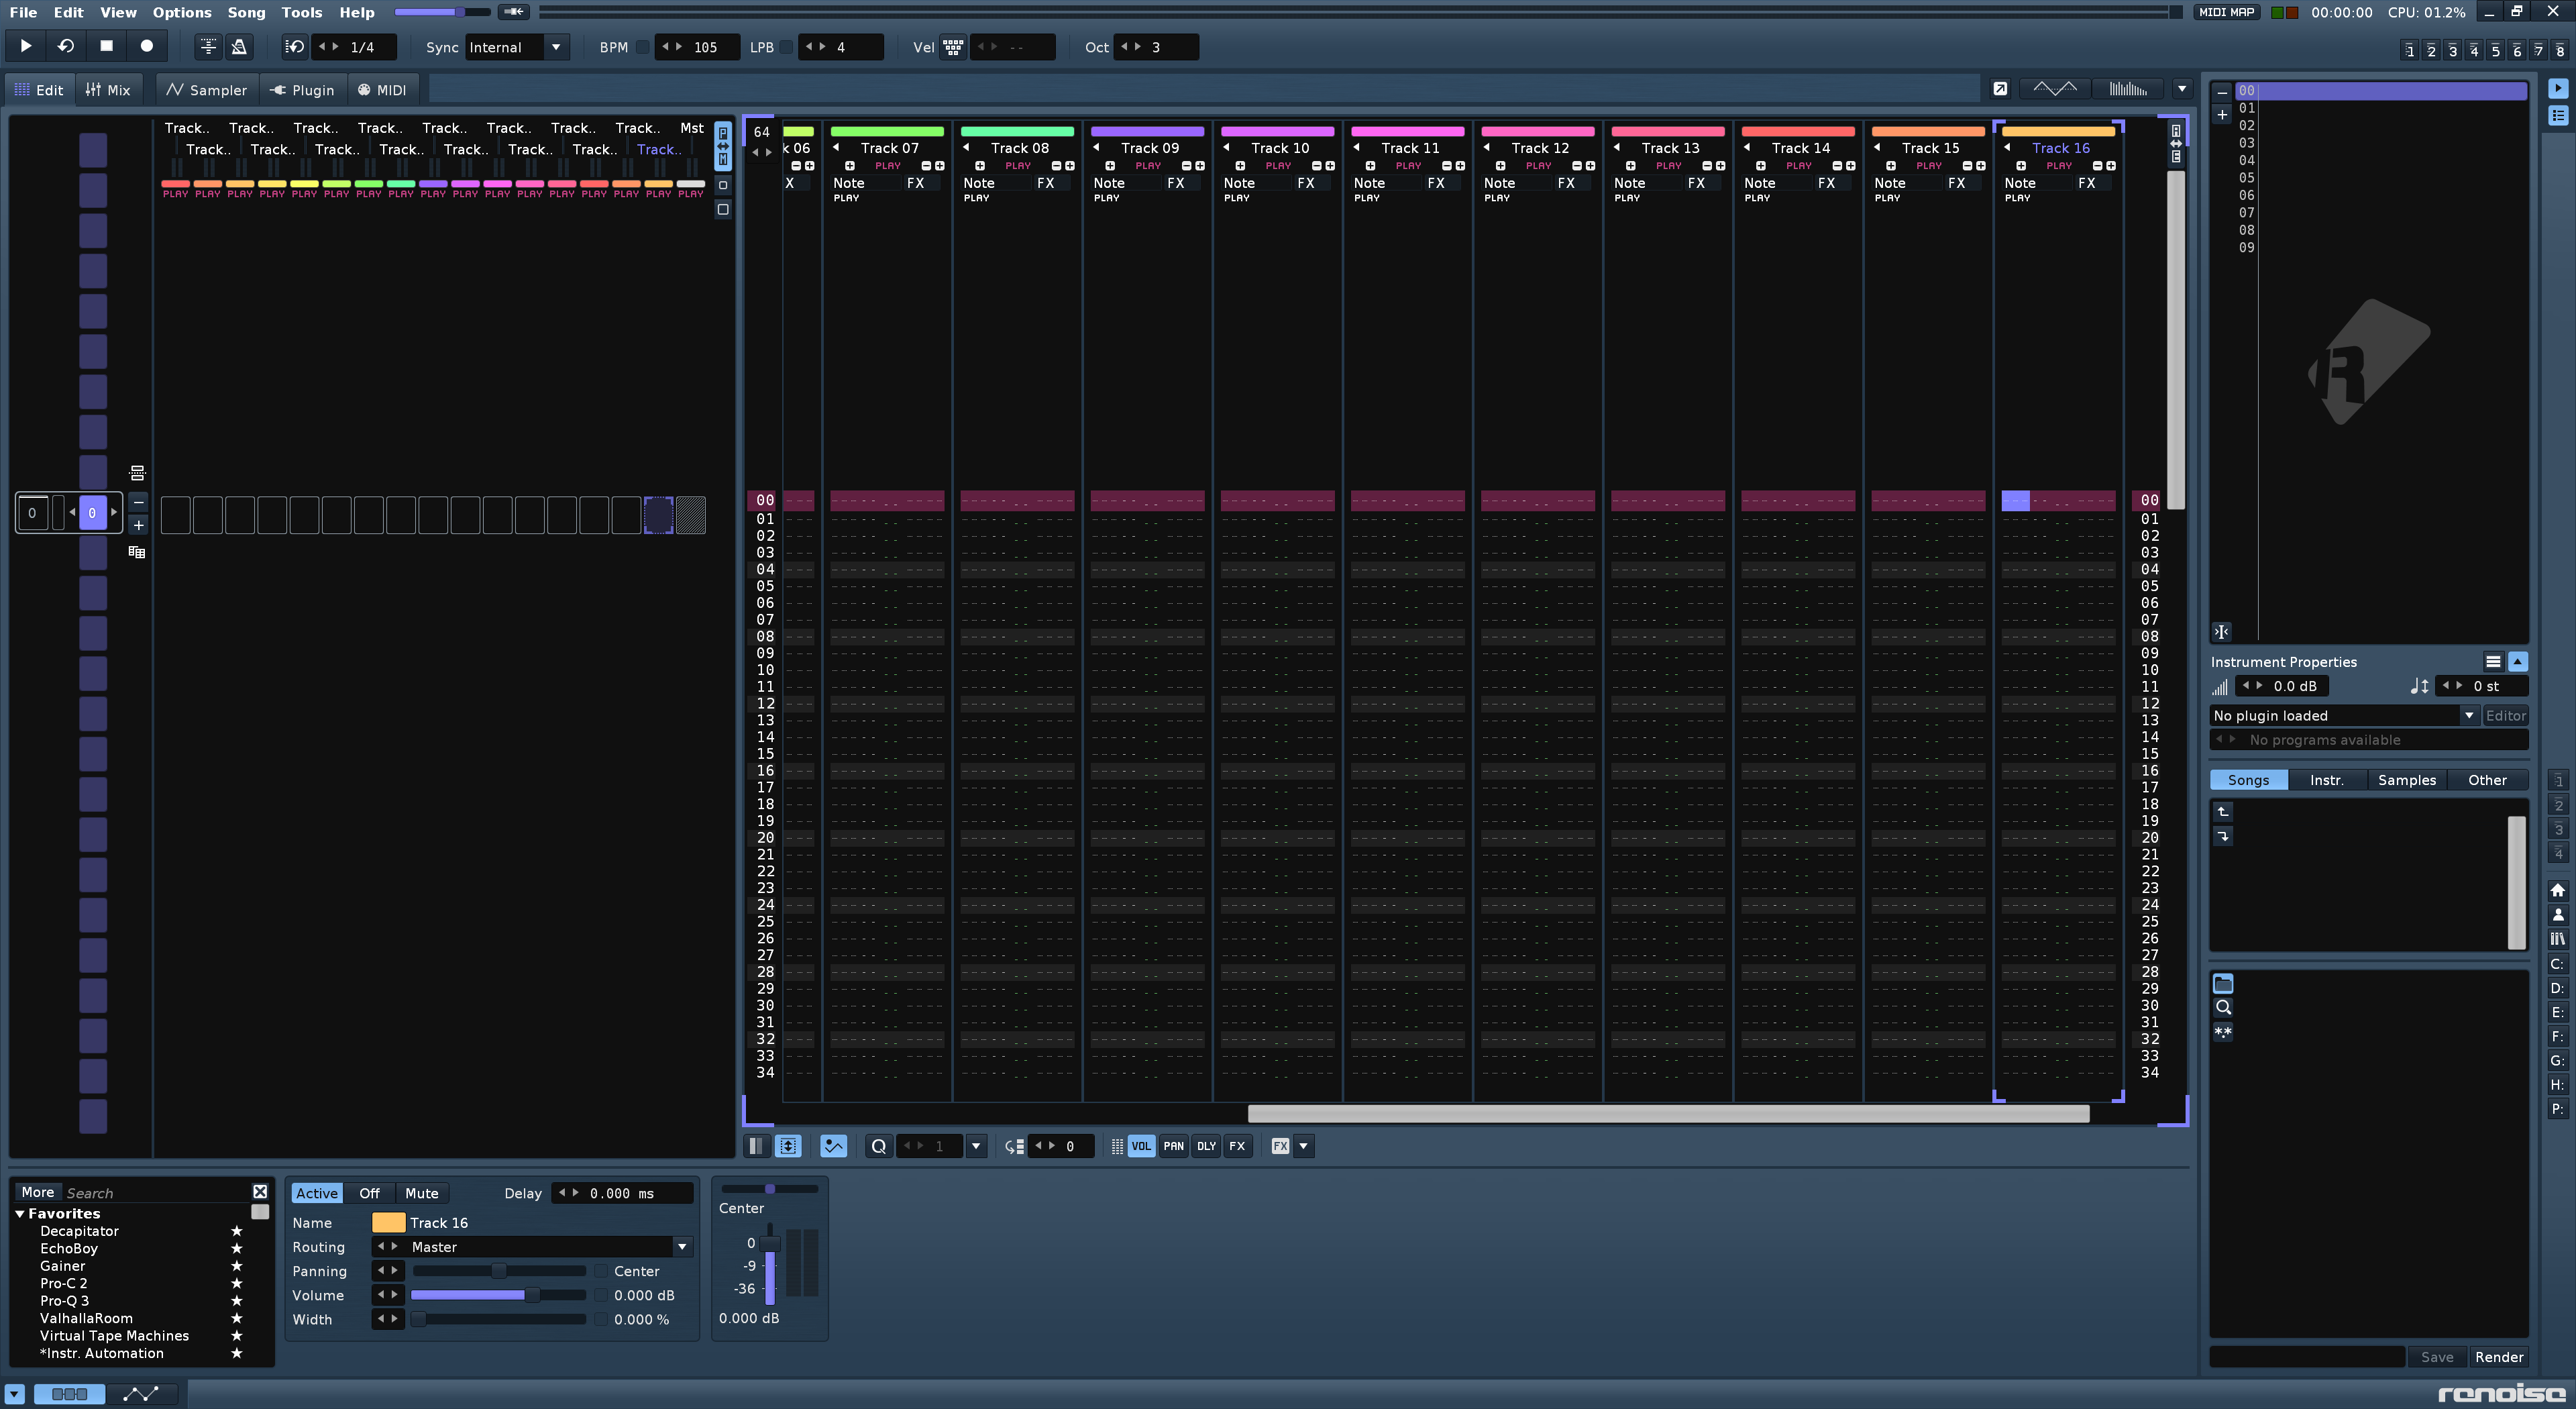Toggle pattern follow button
The width and height of the screenshot is (2576, 1409).
tap(208, 46)
